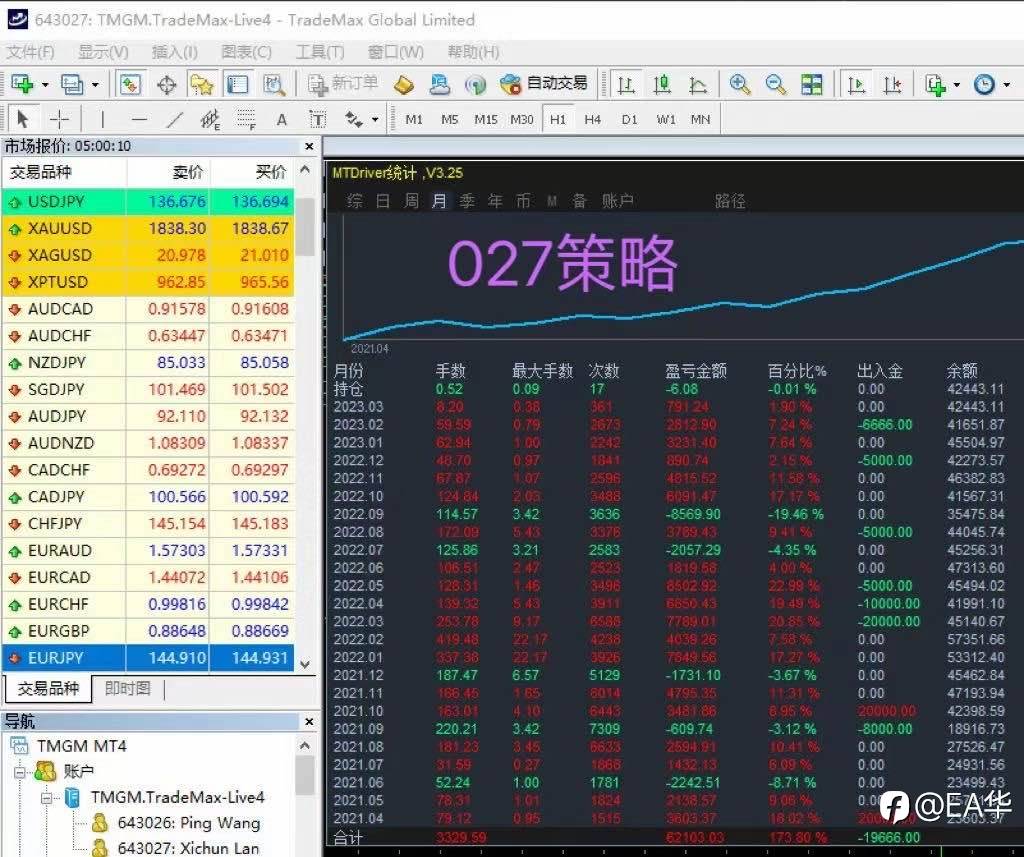Switch to H1 timeframe

(558, 120)
